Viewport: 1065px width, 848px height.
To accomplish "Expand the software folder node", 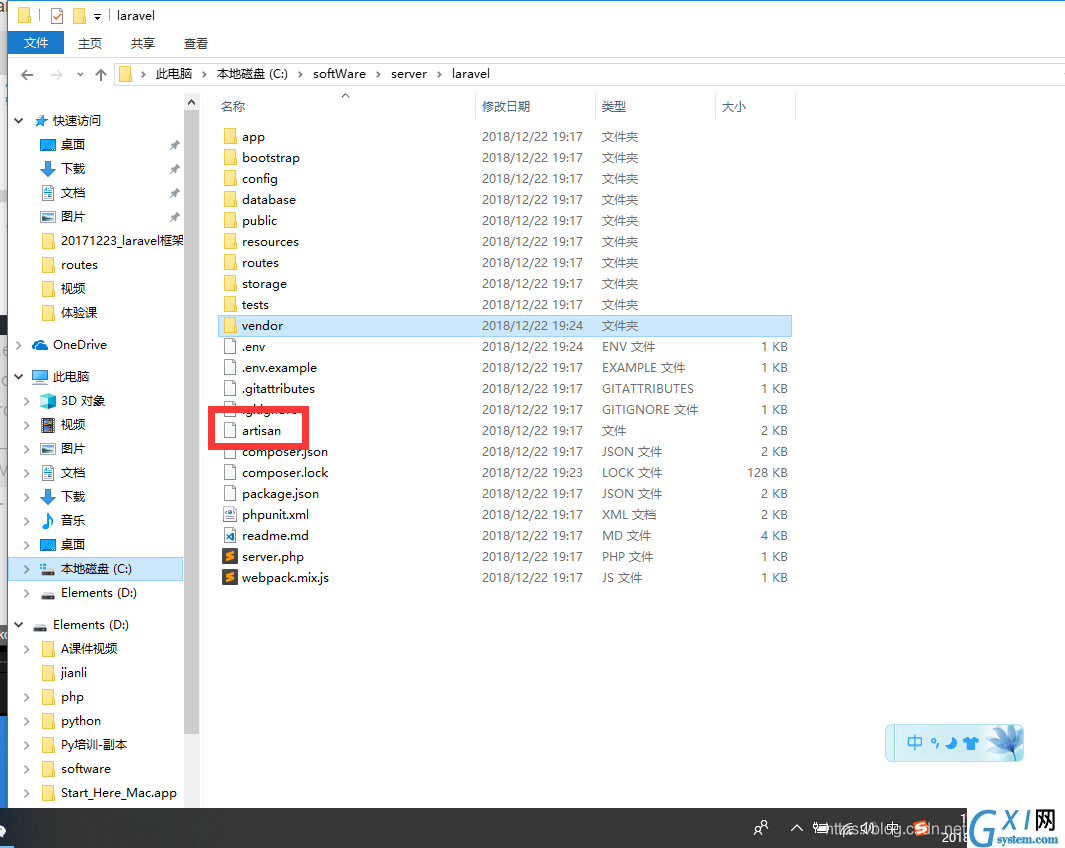I will (x=26, y=769).
